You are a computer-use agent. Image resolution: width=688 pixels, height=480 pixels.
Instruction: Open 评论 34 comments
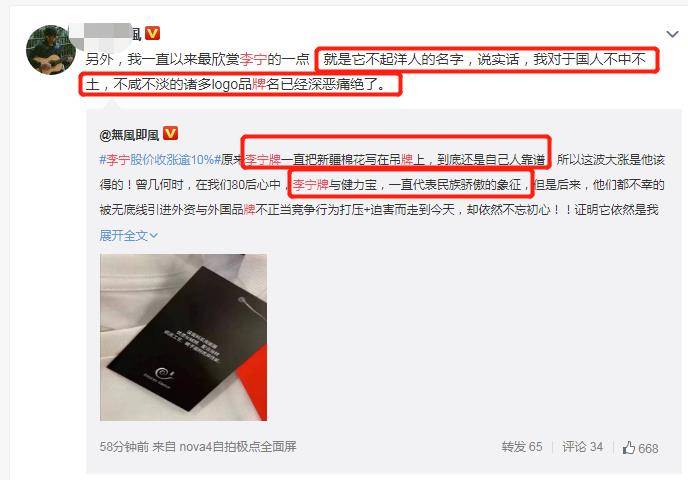(x=582, y=447)
